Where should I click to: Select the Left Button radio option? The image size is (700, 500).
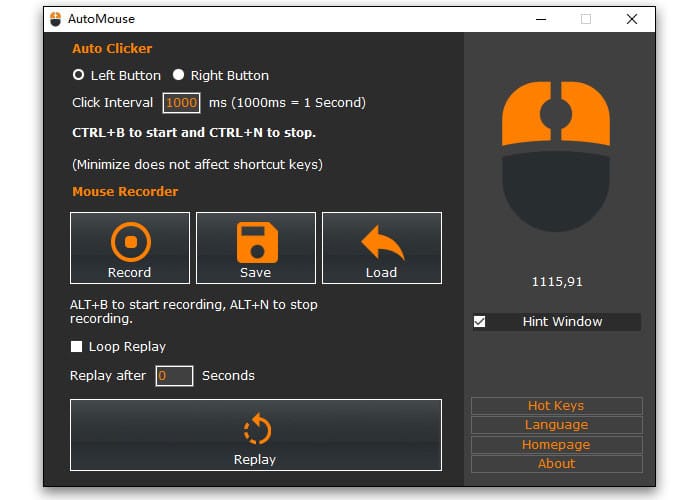(x=79, y=75)
